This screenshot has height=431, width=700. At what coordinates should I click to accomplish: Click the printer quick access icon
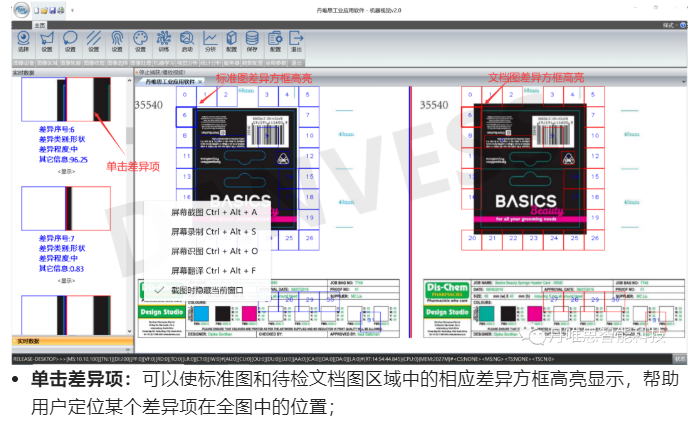point(60,10)
